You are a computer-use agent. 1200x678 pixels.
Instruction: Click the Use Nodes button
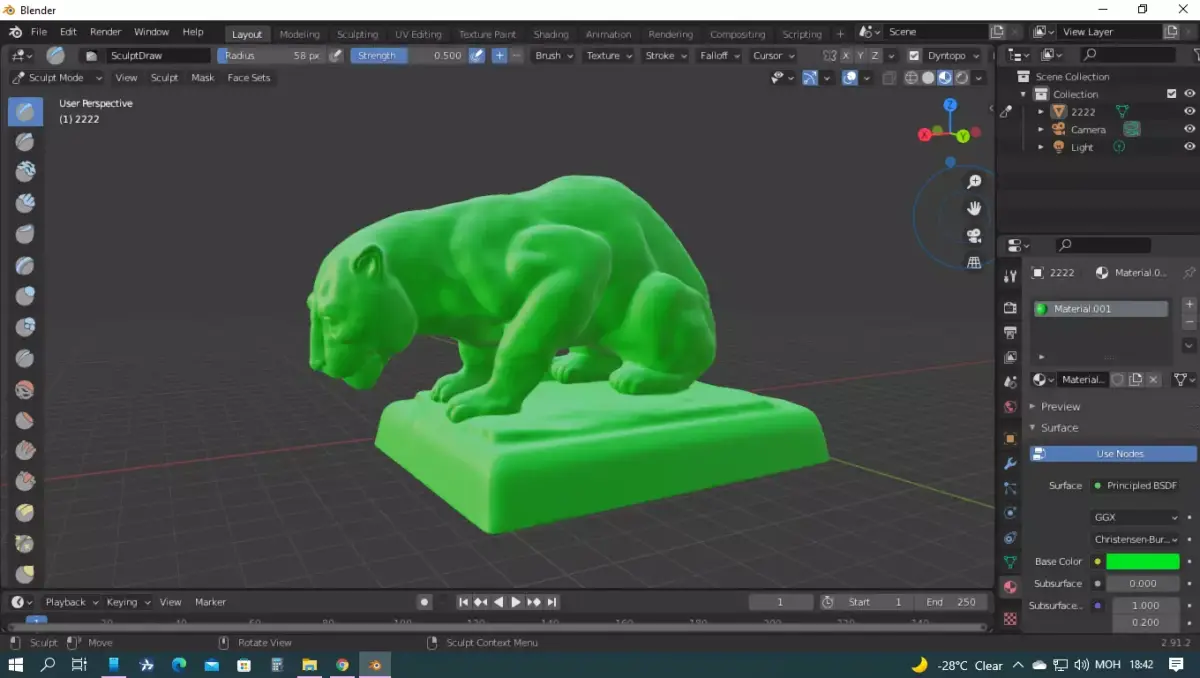tap(1113, 454)
